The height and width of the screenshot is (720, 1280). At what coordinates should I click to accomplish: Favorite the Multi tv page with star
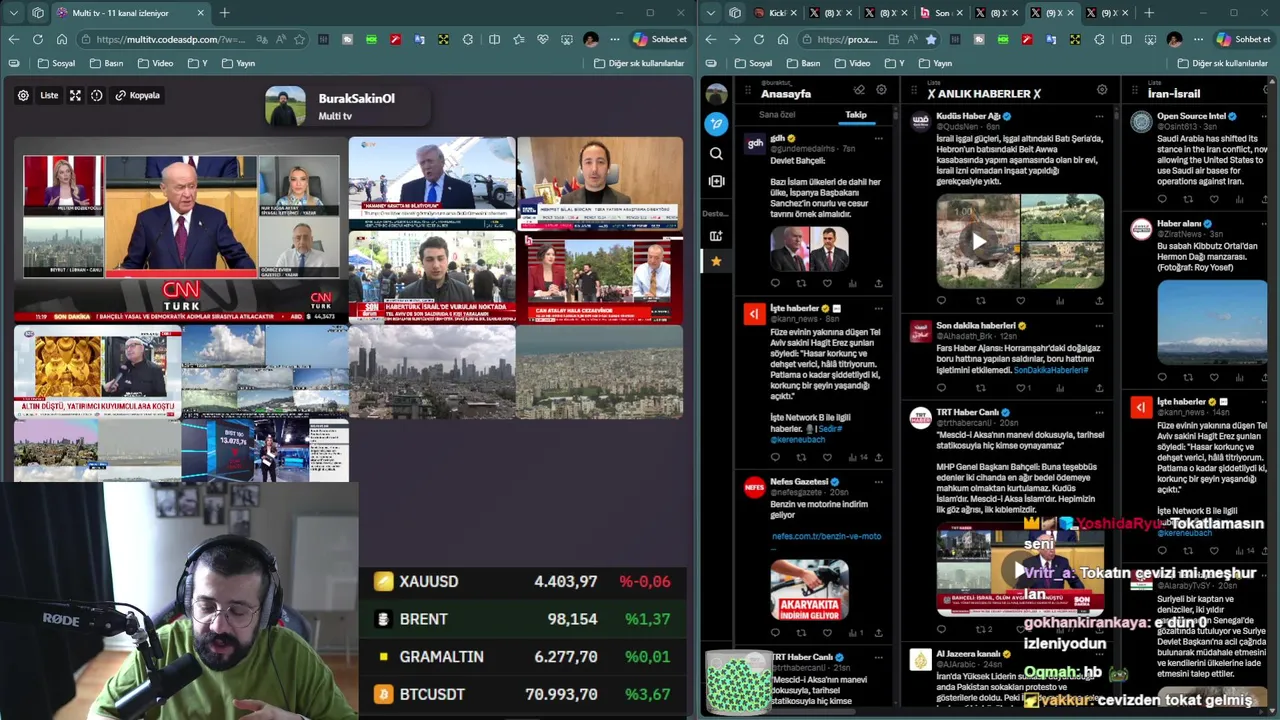coord(299,39)
